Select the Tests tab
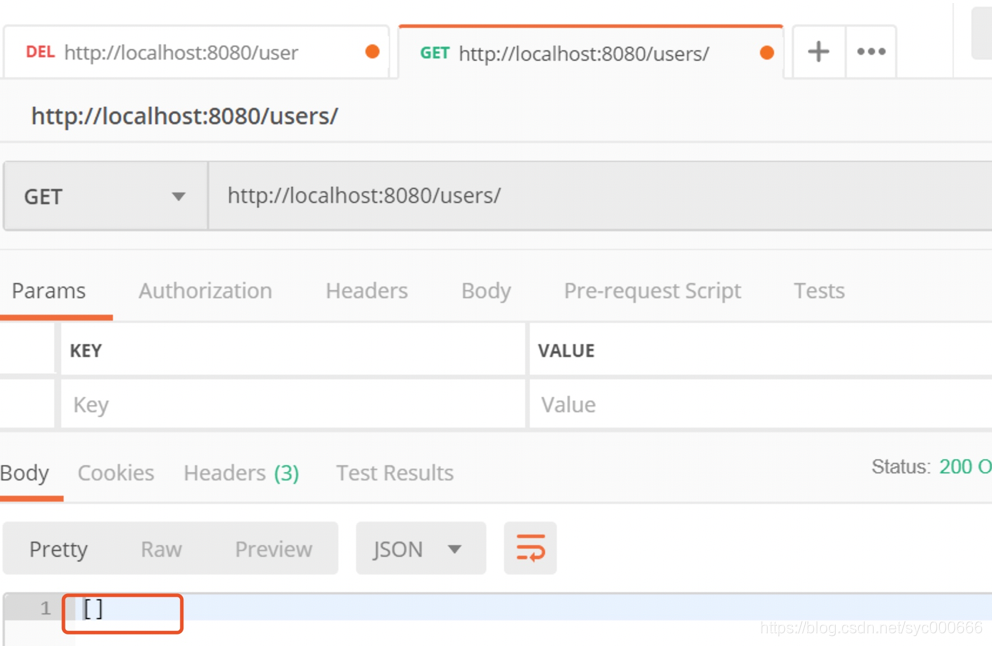The image size is (992, 646). point(819,290)
